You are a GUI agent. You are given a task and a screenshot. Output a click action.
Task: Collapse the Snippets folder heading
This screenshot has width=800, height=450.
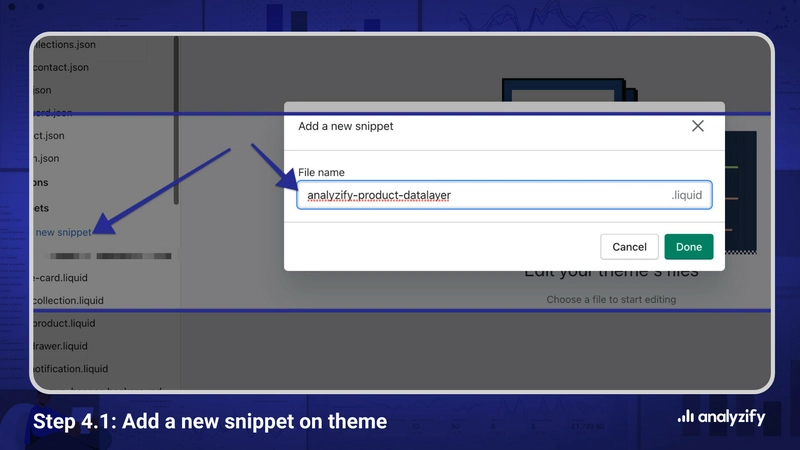pyautogui.click(x=39, y=207)
